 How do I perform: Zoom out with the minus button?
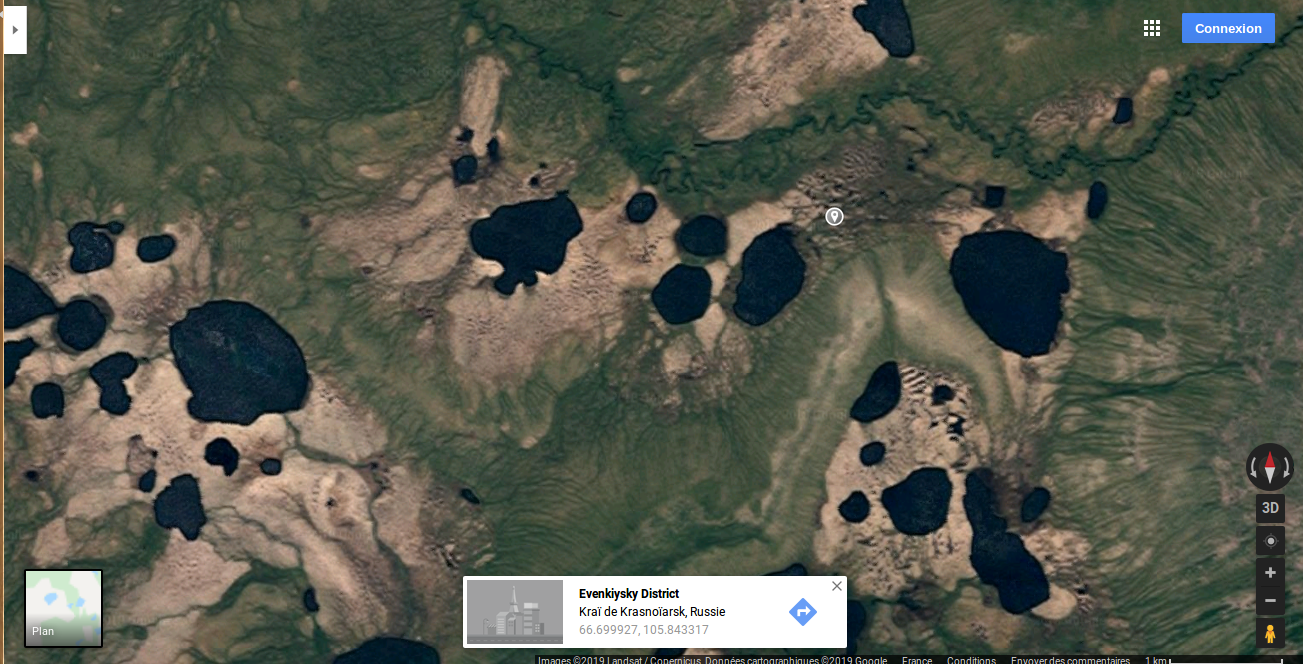[x=1270, y=601]
